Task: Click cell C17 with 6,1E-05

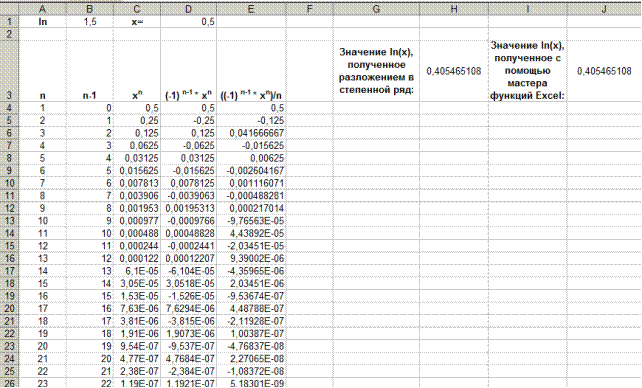Action: 136,271
